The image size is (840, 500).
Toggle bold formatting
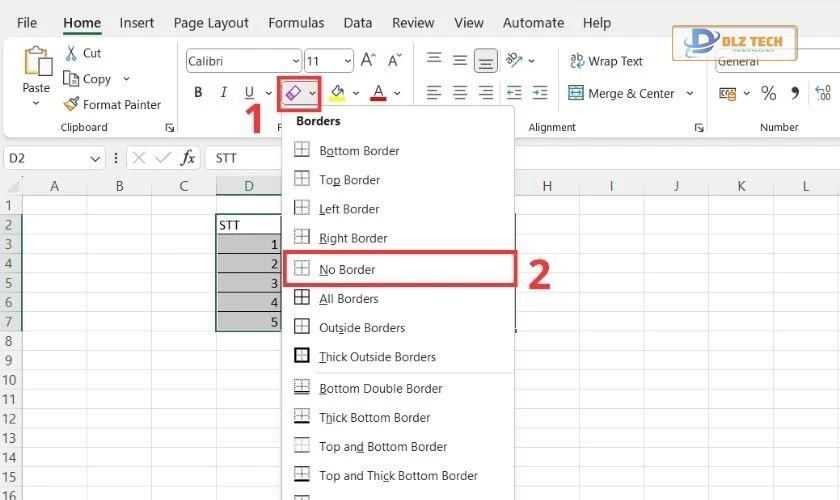tap(198, 93)
